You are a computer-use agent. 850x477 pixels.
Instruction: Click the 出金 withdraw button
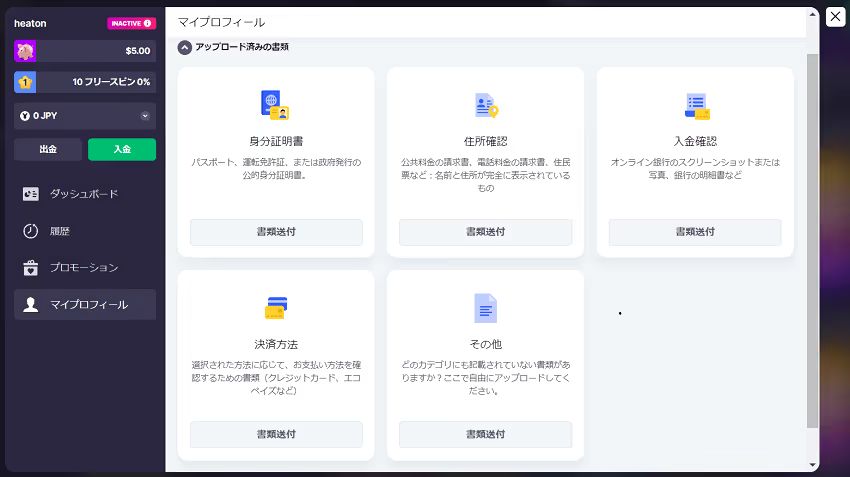[48, 150]
